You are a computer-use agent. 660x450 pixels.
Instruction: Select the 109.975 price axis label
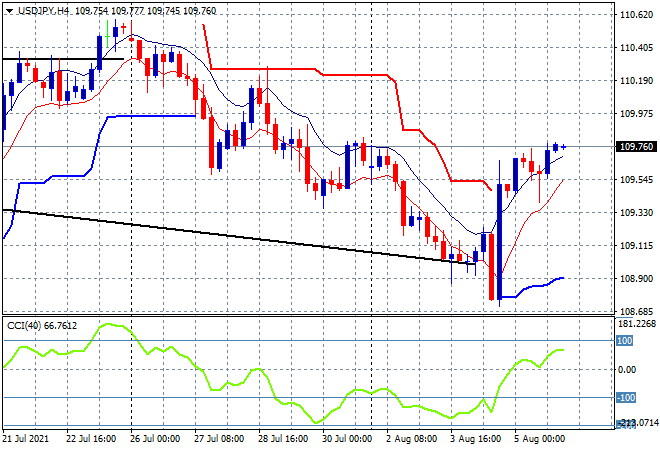(636, 113)
